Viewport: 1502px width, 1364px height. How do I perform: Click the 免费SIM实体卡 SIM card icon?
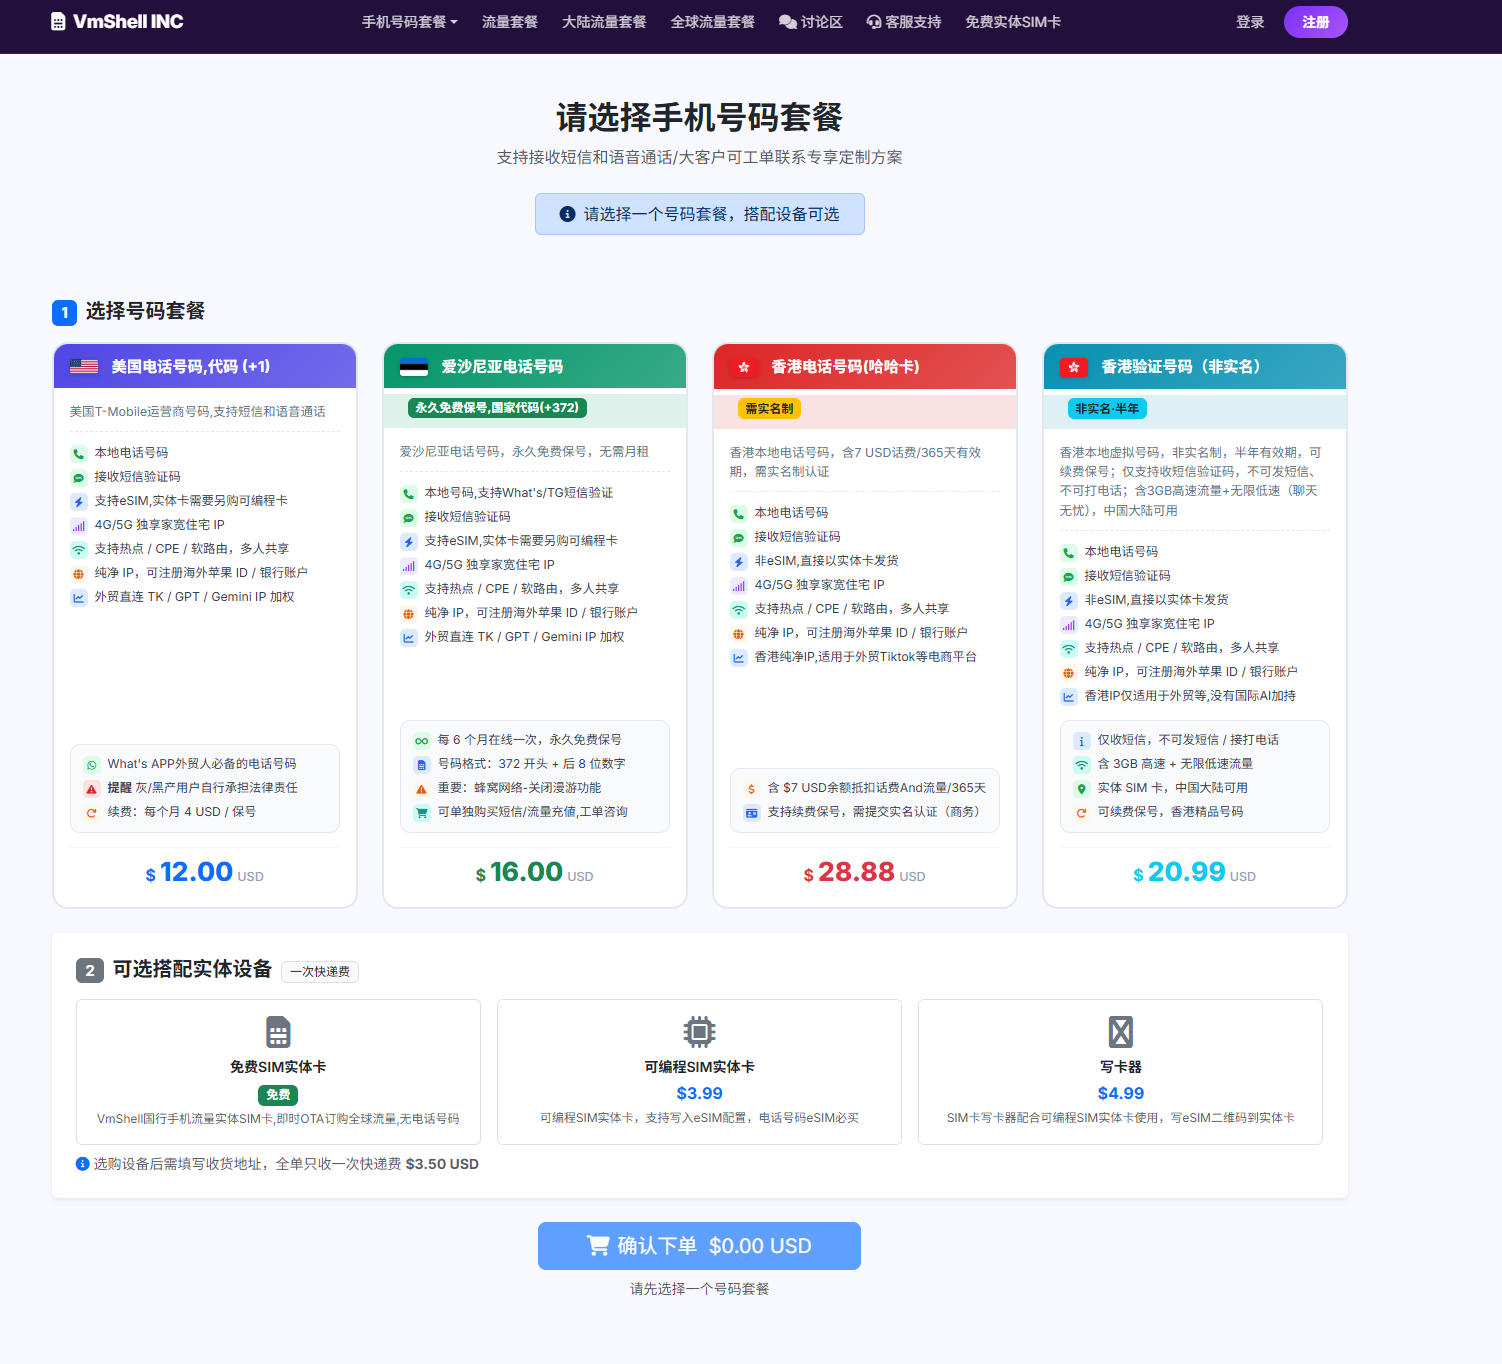point(278,1031)
